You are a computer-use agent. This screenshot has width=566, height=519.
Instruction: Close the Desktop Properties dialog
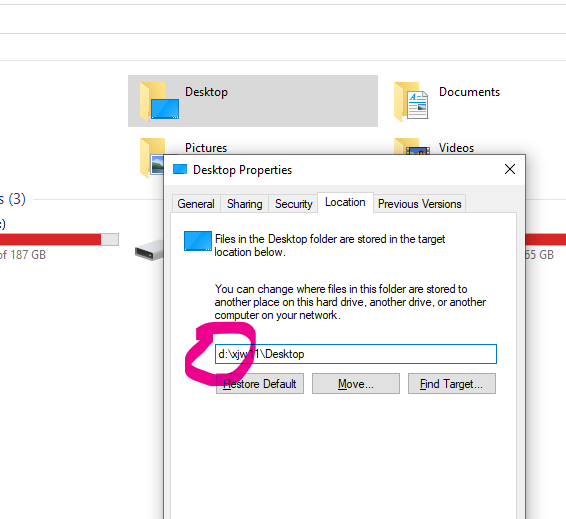click(x=510, y=169)
